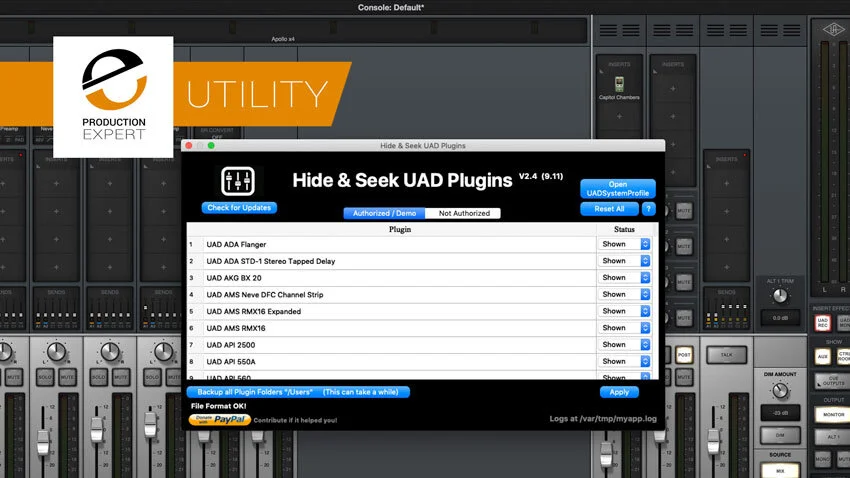Click the Production Expert logo
This screenshot has width=850, height=478.
113,96
